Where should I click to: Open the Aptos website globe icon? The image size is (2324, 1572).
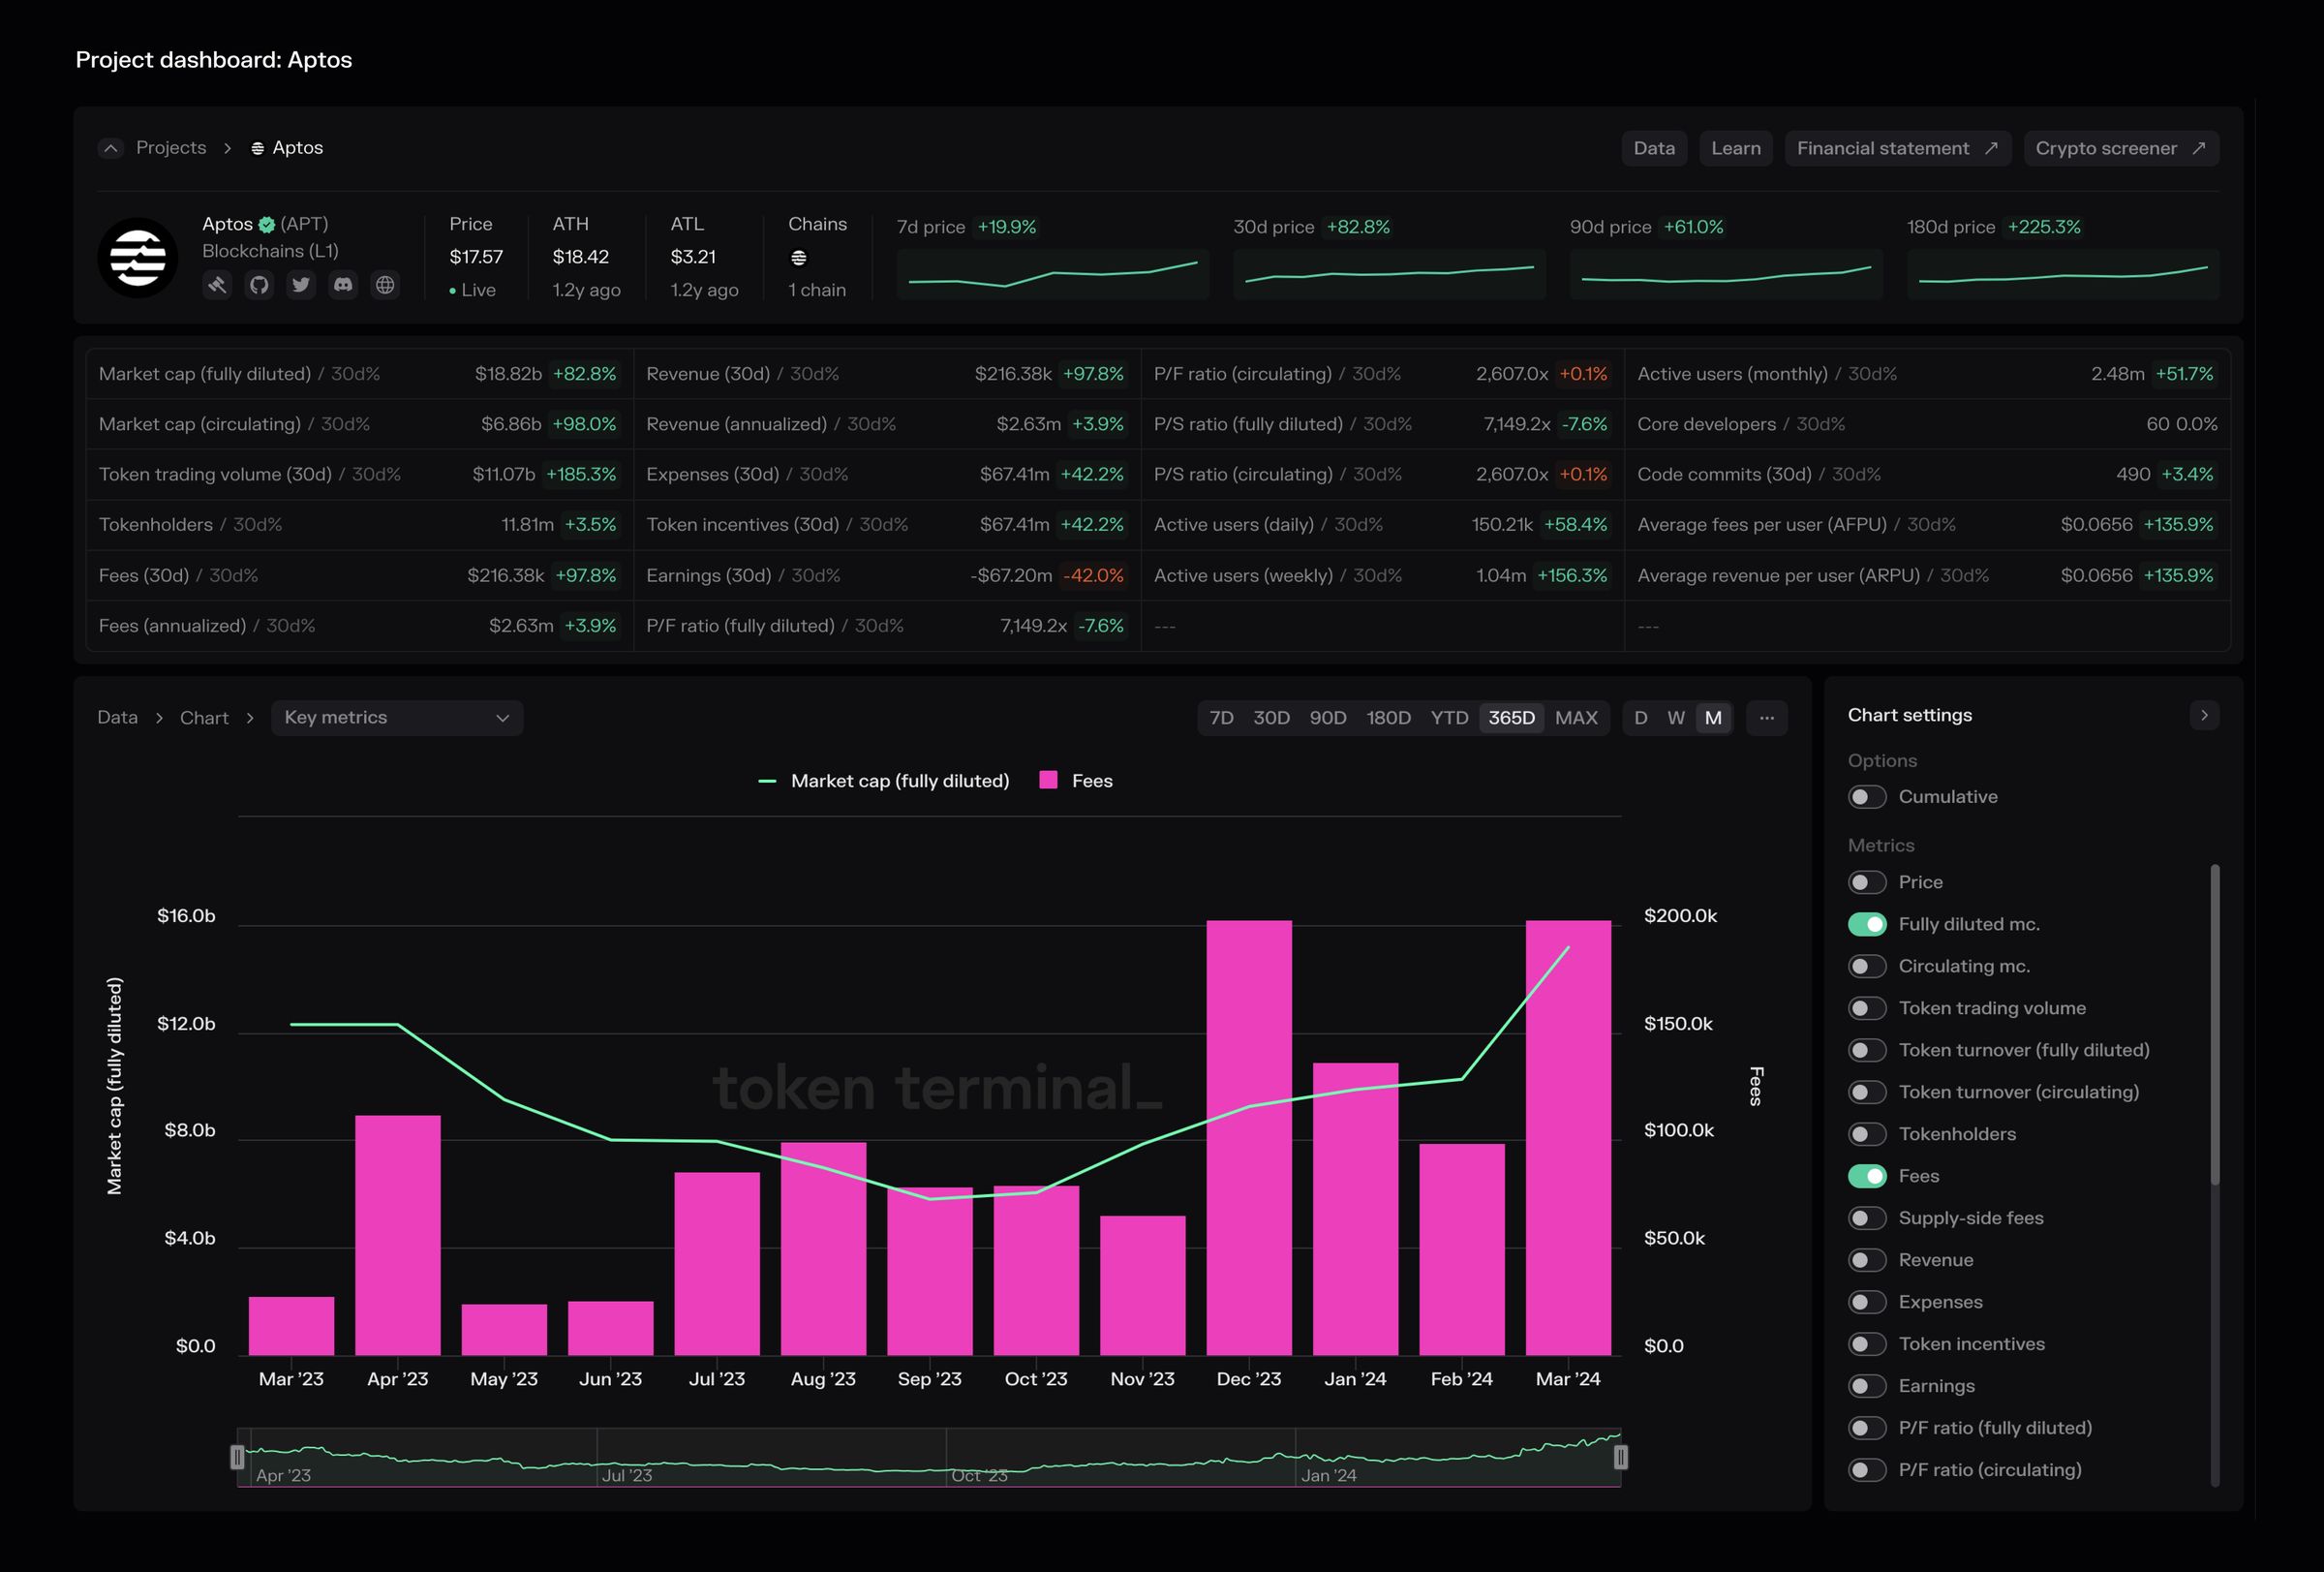point(385,285)
